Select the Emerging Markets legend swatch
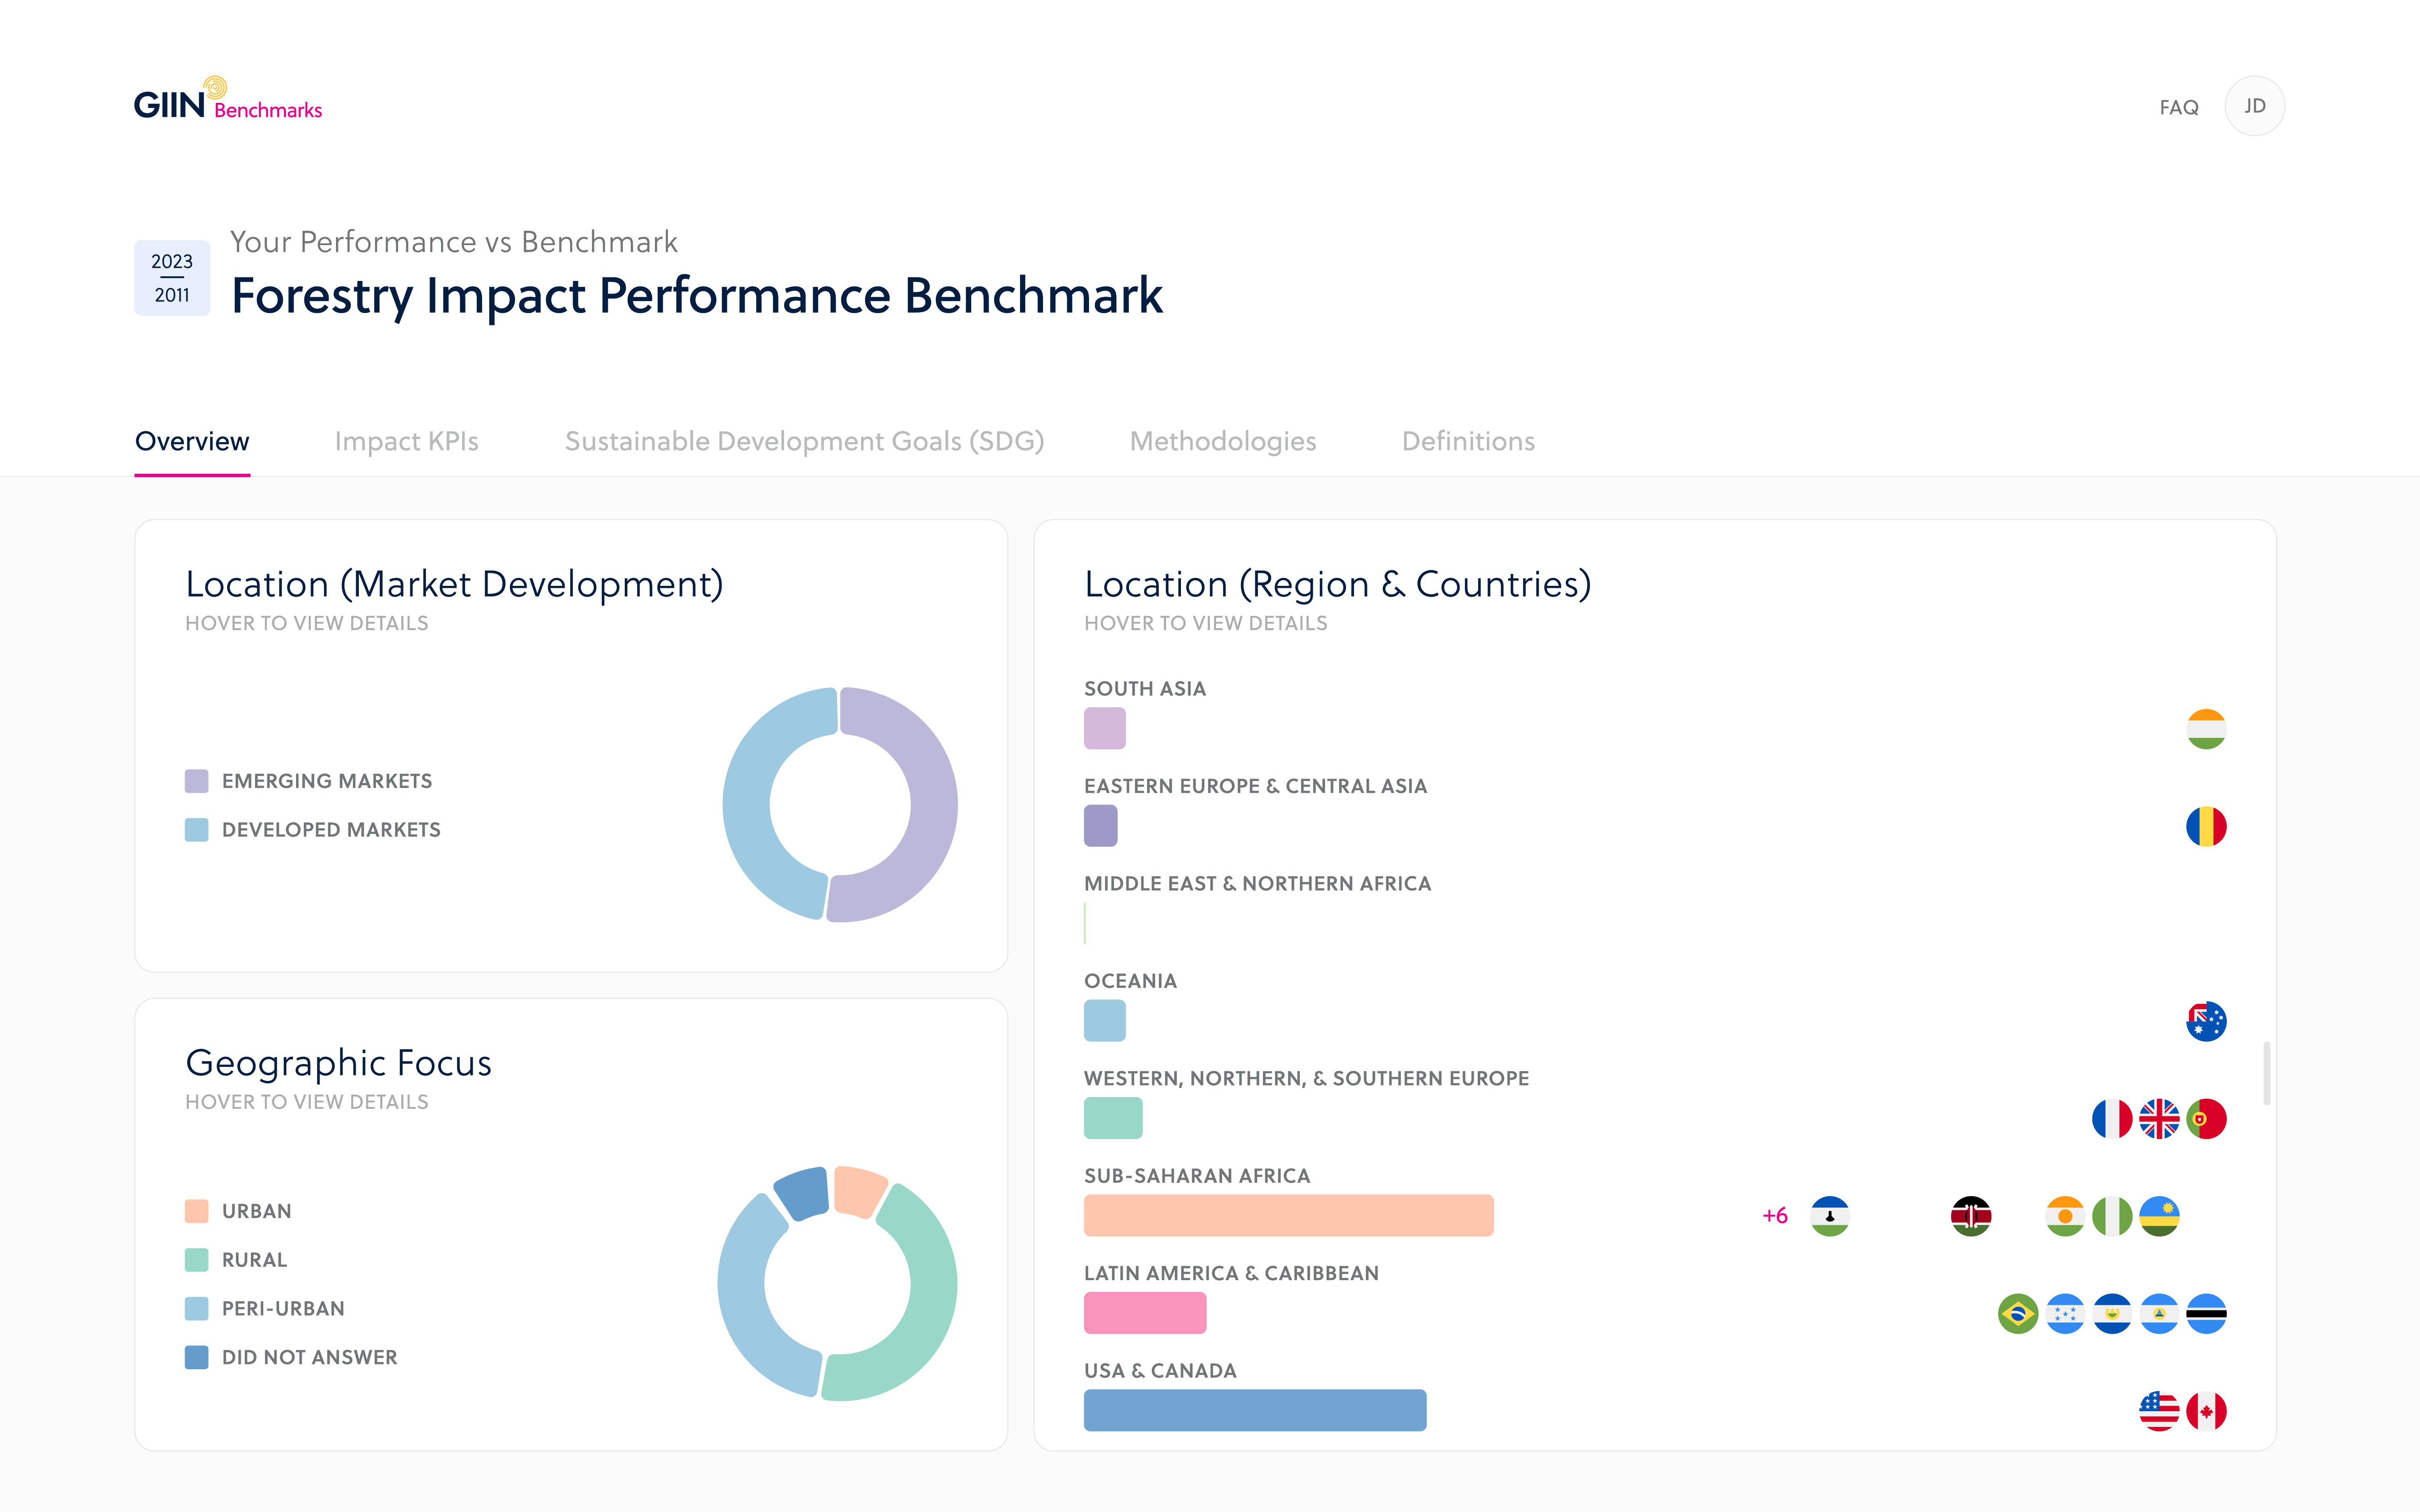The image size is (2420, 1512). [x=197, y=781]
